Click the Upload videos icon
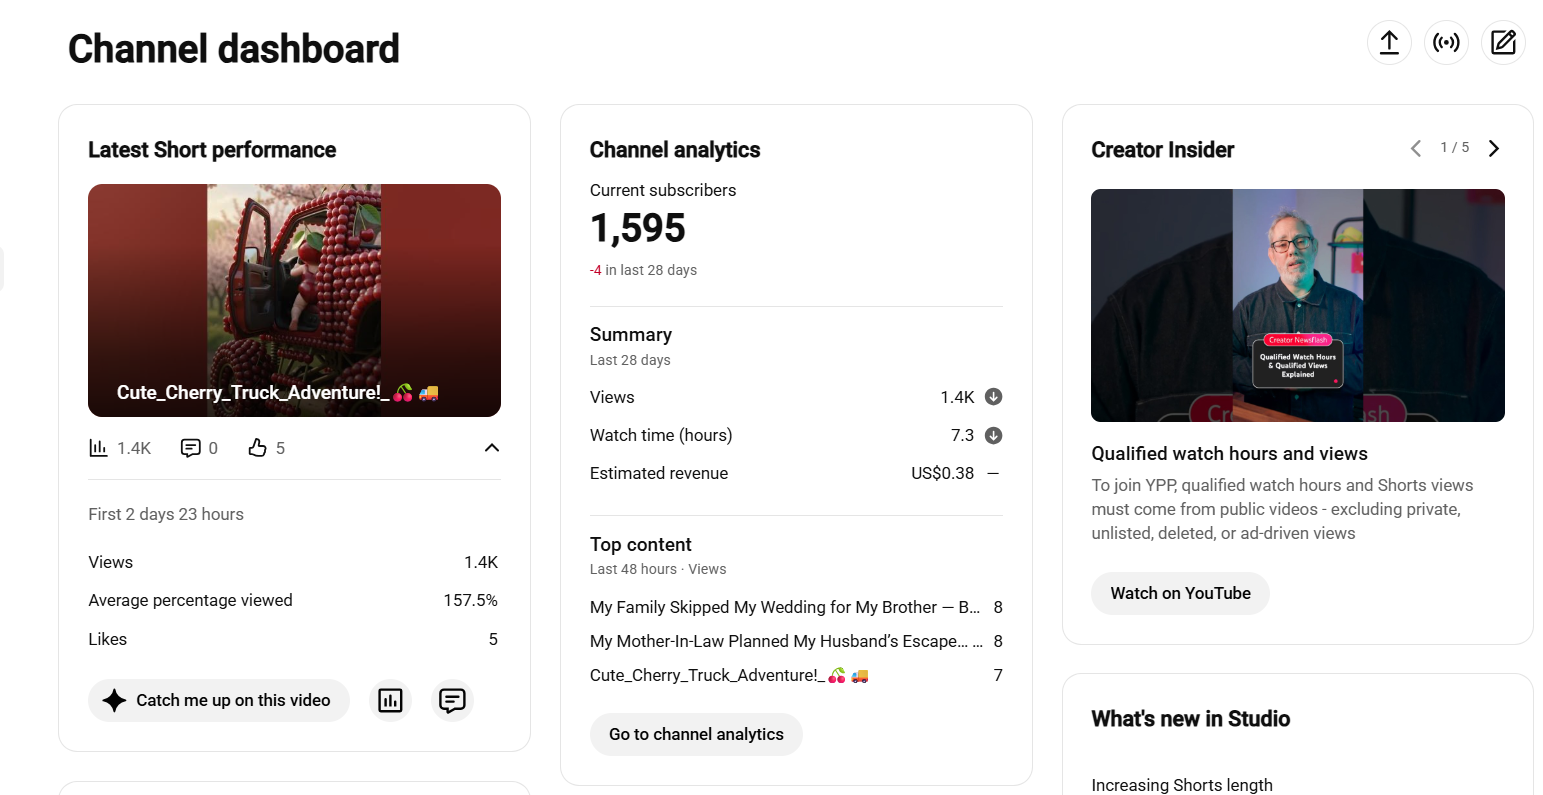 tap(1389, 43)
